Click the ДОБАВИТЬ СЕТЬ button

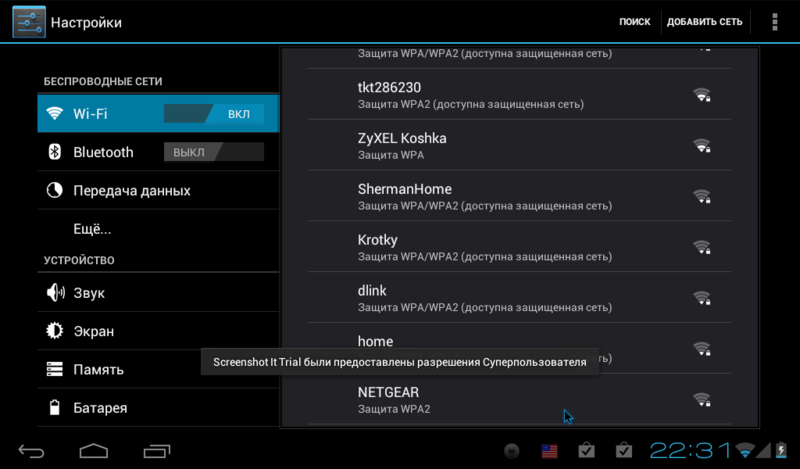(x=705, y=22)
